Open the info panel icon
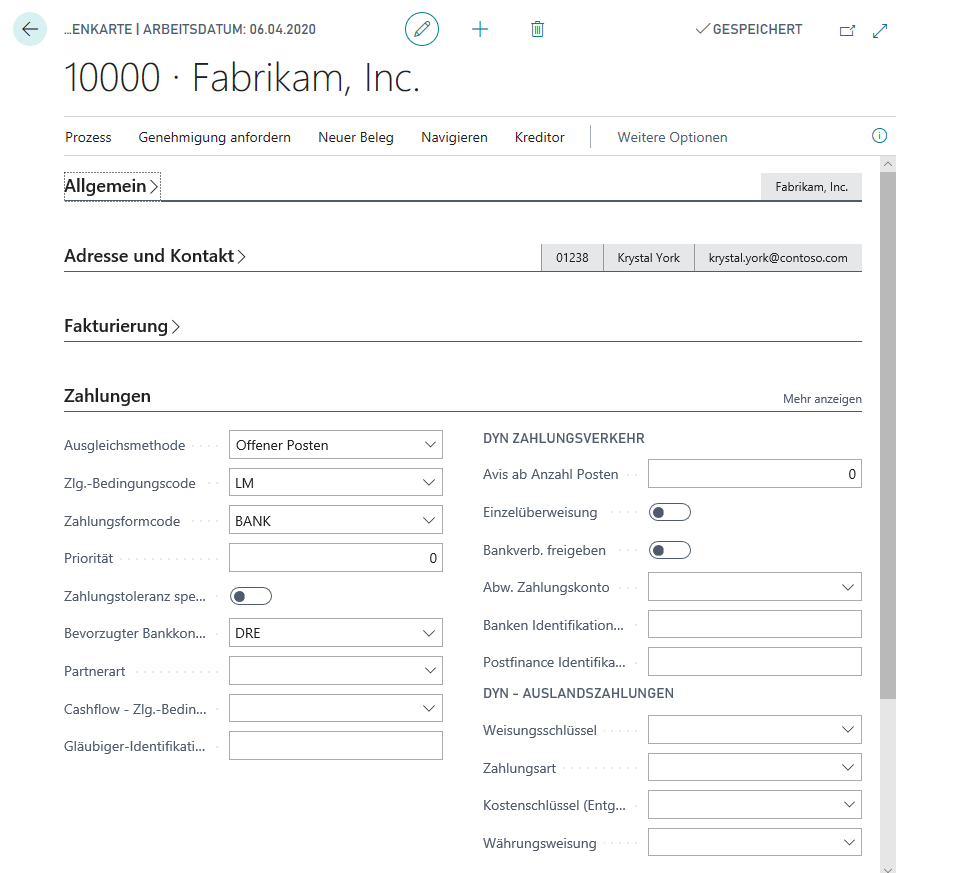958x873 pixels. [x=879, y=135]
